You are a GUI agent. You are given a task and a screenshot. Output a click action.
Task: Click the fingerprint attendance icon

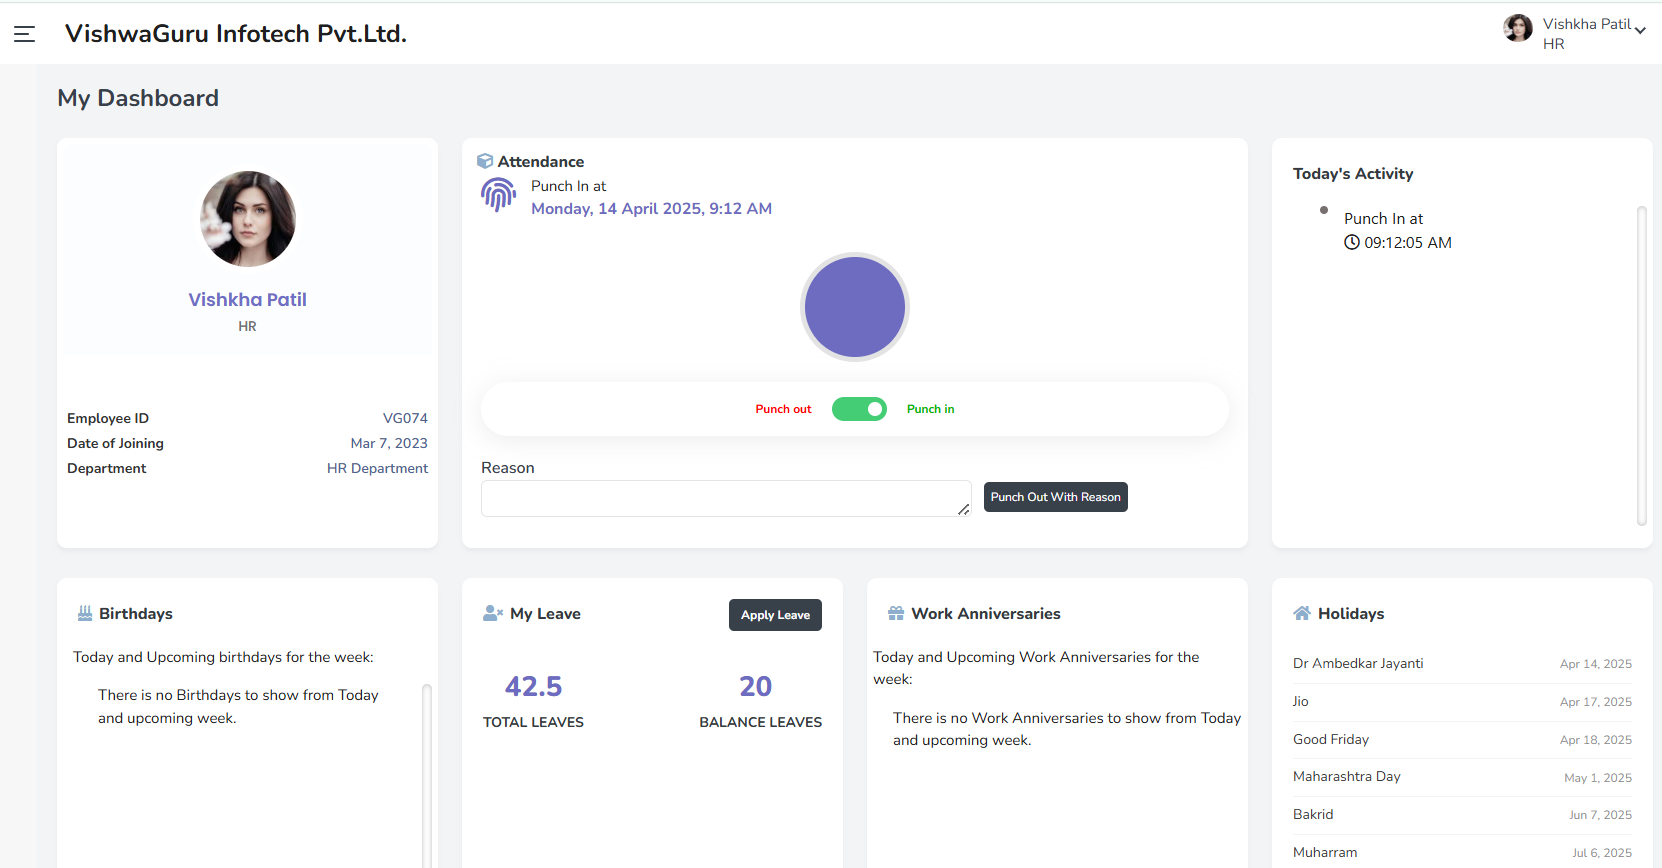pyautogui.click(x=498, y=195)
